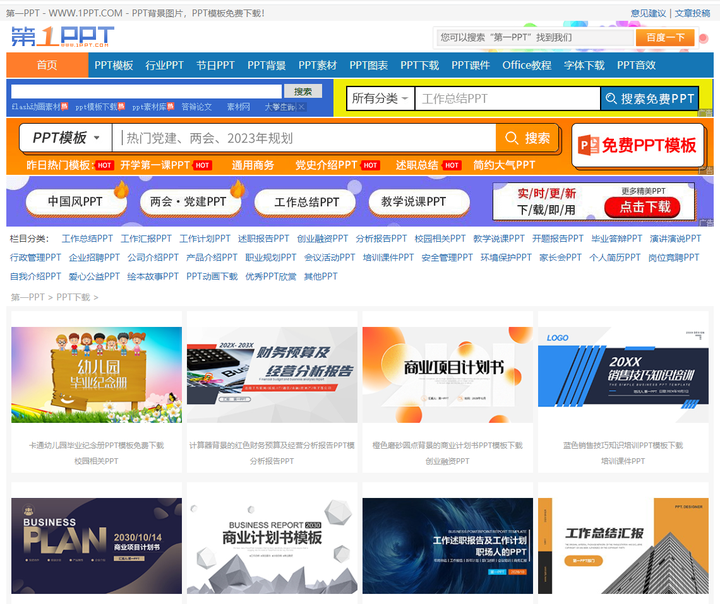Click 第一PPT in breadcrumb
720x604 pixels.
tap(28, 297)
